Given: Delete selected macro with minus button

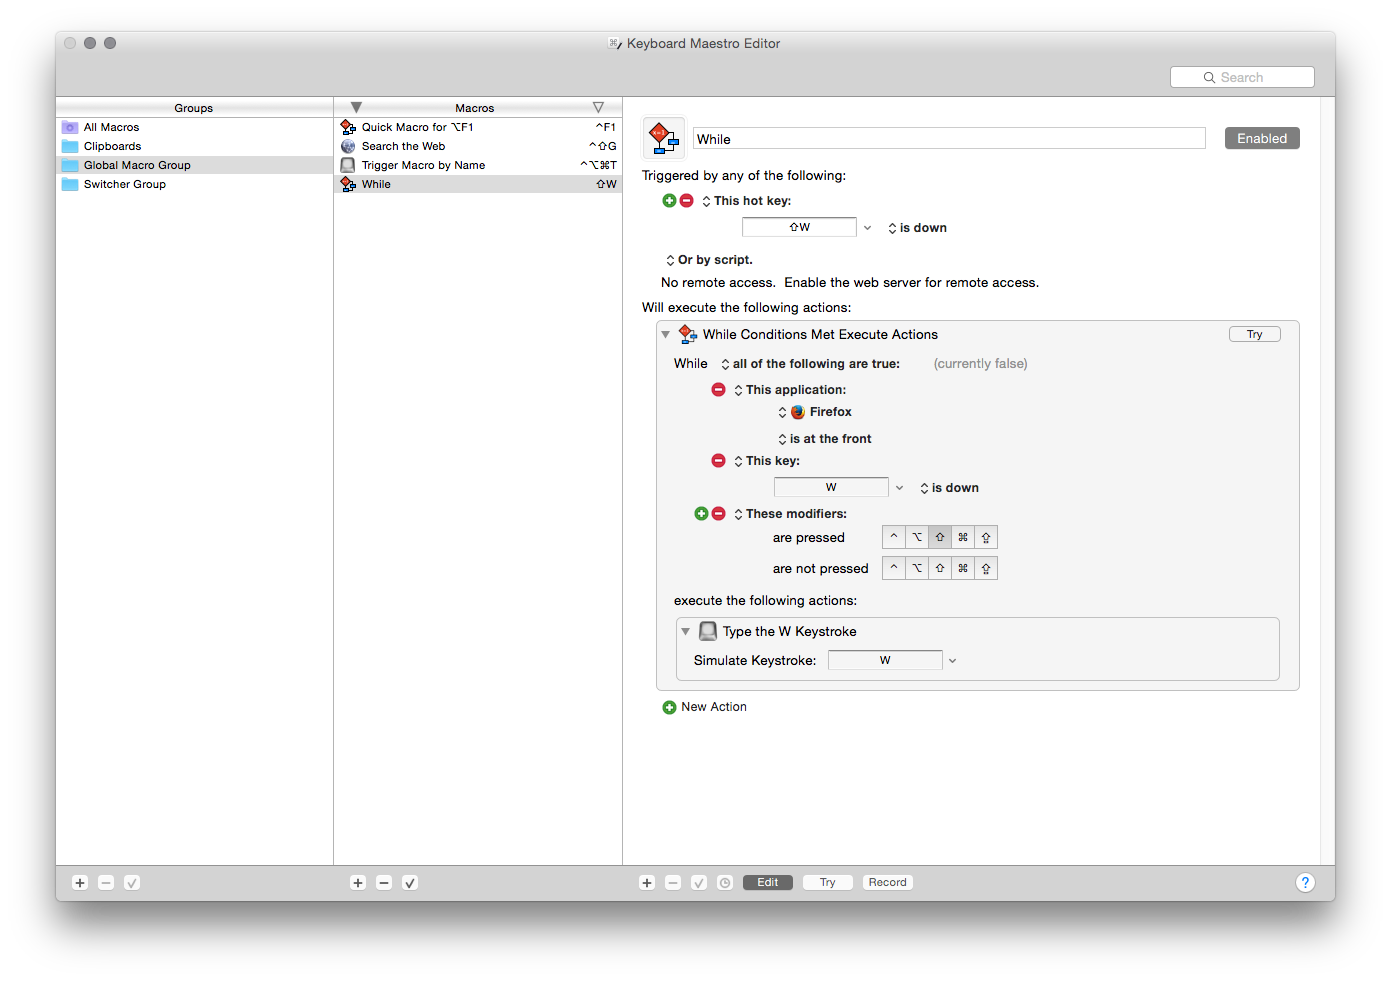Looking at the screenshot, I should click(384, 883).
